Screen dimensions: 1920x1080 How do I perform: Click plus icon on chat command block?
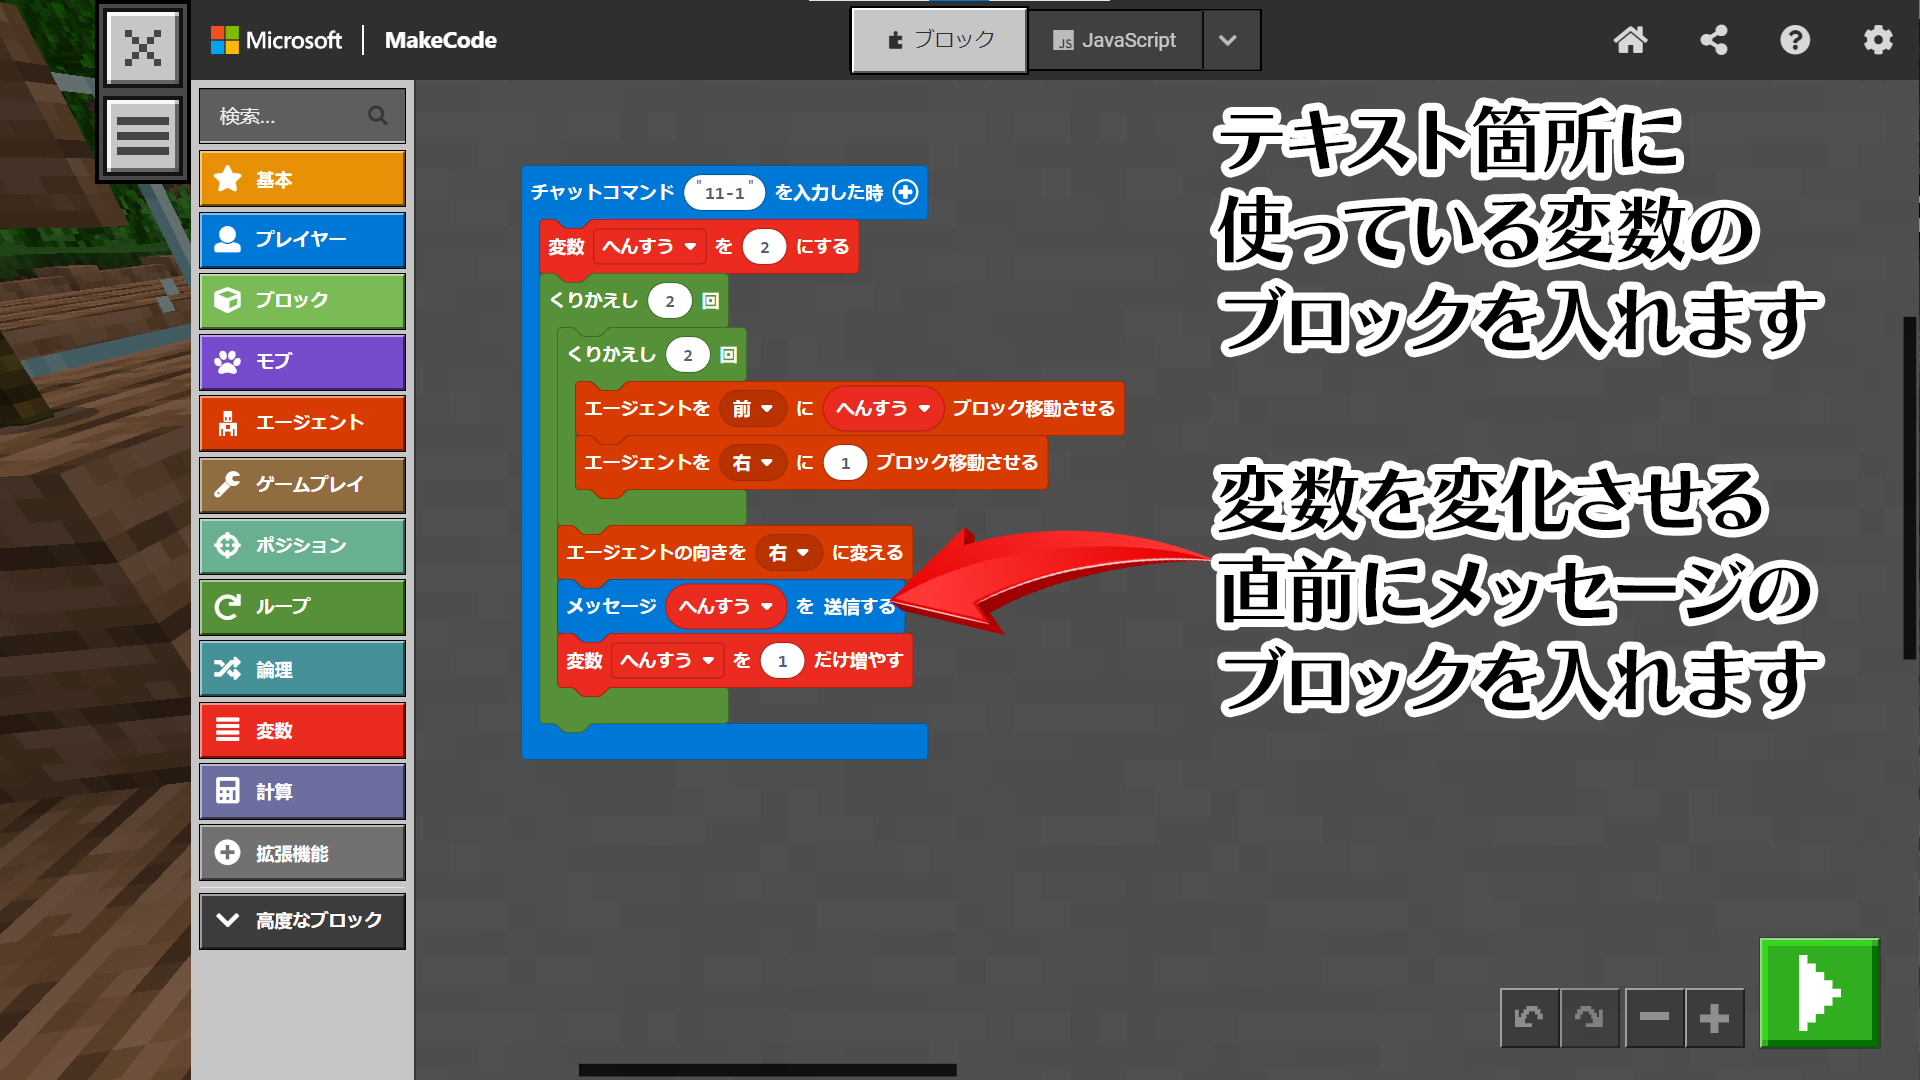905,192
